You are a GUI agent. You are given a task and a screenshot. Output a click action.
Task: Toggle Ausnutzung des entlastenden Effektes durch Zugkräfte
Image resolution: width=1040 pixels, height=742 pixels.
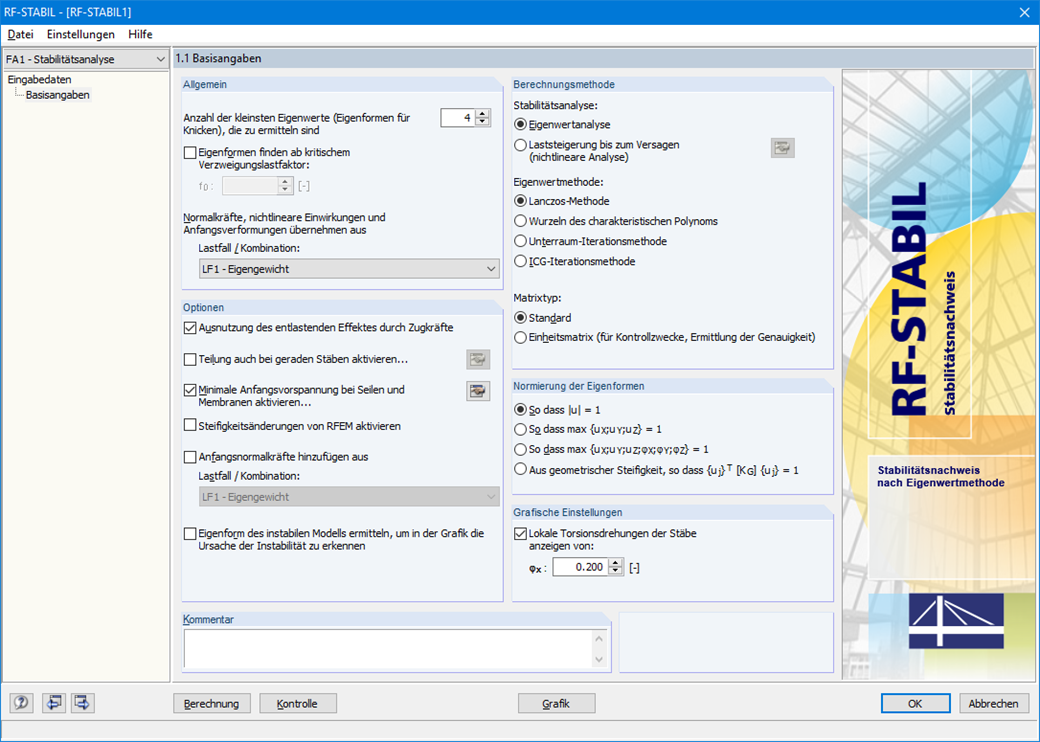tap(190, 328)
